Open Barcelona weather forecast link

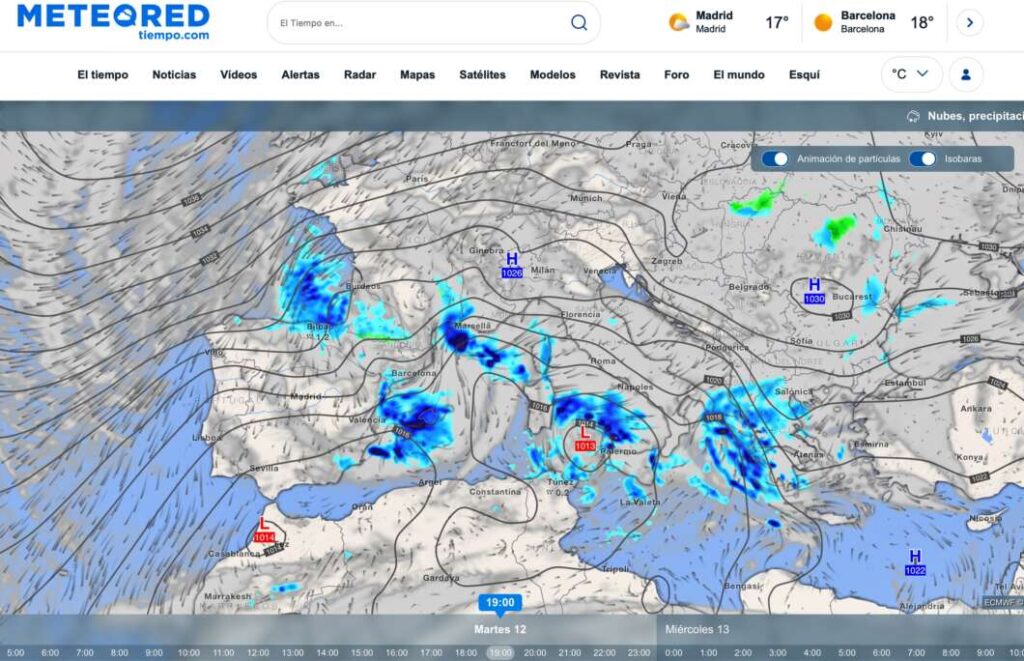[867, 22]
